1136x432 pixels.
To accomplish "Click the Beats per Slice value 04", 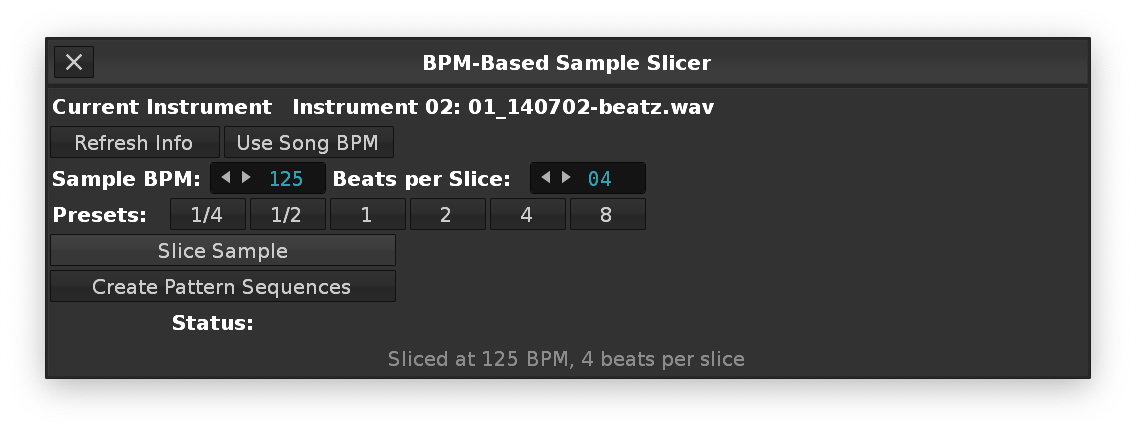I will 600,179.
